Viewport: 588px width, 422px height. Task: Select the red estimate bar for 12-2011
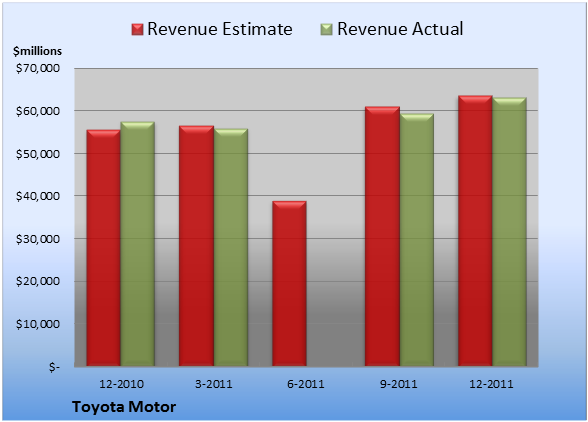pos(475,231)
